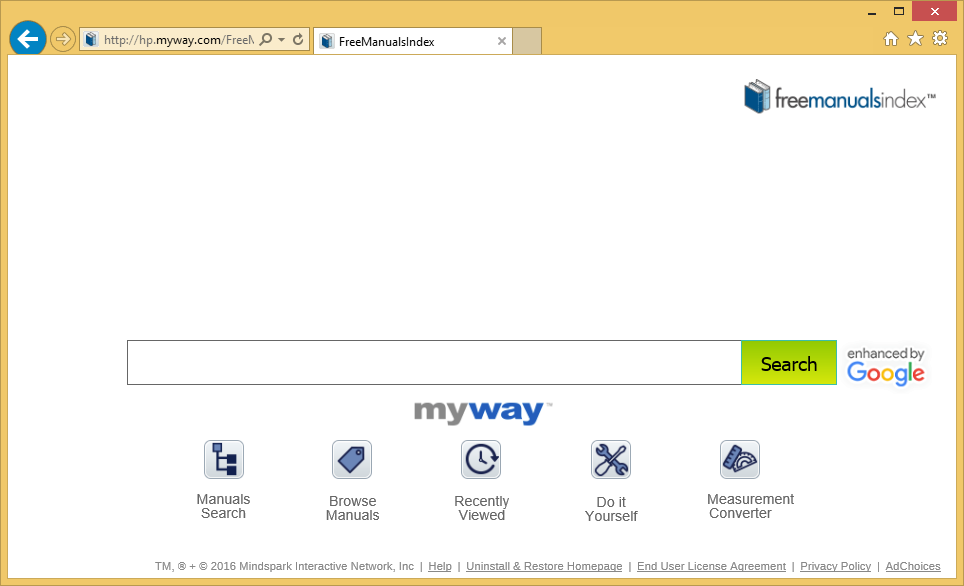Open the Measurement Converter icon
This screenshot has height=586, width=964.
pos(740,459)
